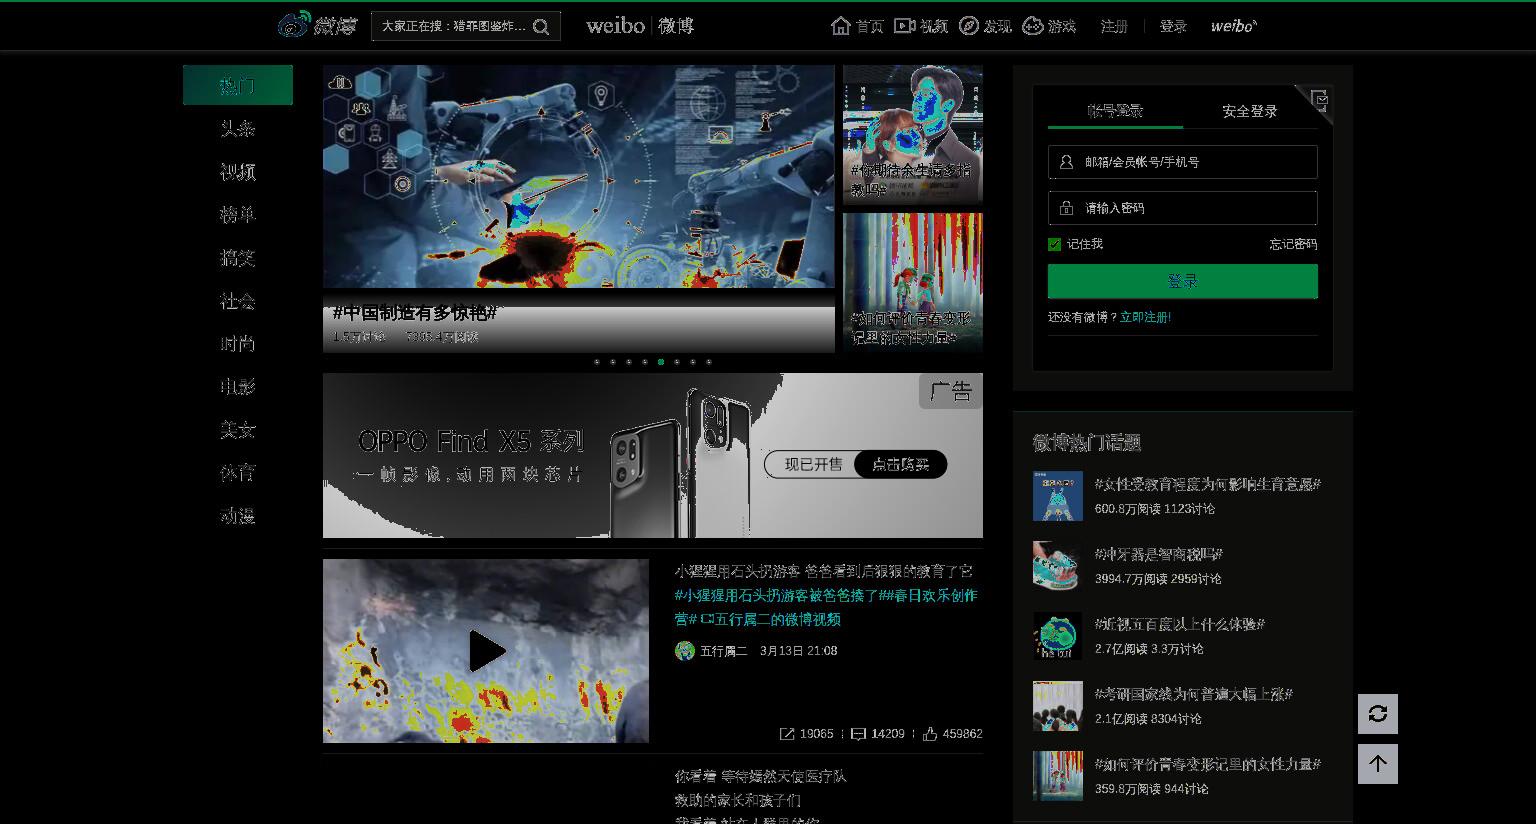This screenshot has height=824, width=1536.
Task: Click the back-to-top arrow button
Action: pyautogui.click(x=1378, y=764)
